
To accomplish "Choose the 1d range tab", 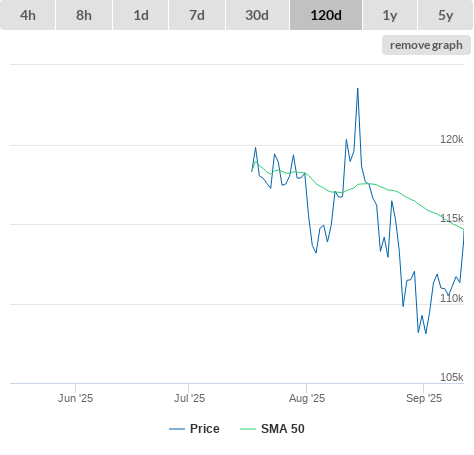I will [141, 15].
